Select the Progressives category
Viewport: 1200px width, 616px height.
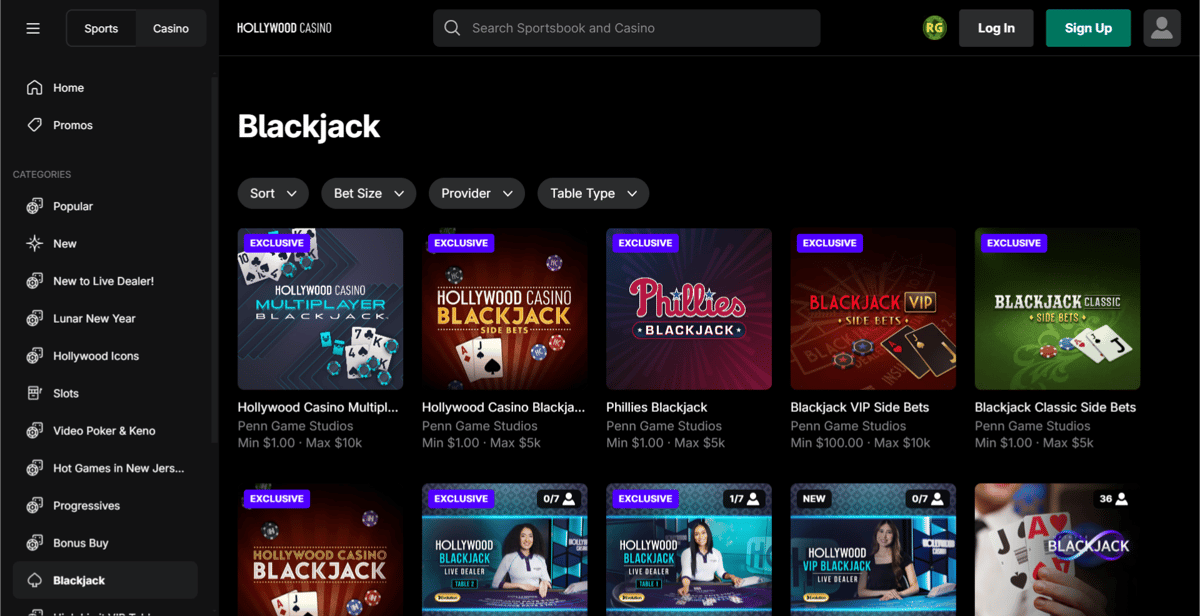105,506
